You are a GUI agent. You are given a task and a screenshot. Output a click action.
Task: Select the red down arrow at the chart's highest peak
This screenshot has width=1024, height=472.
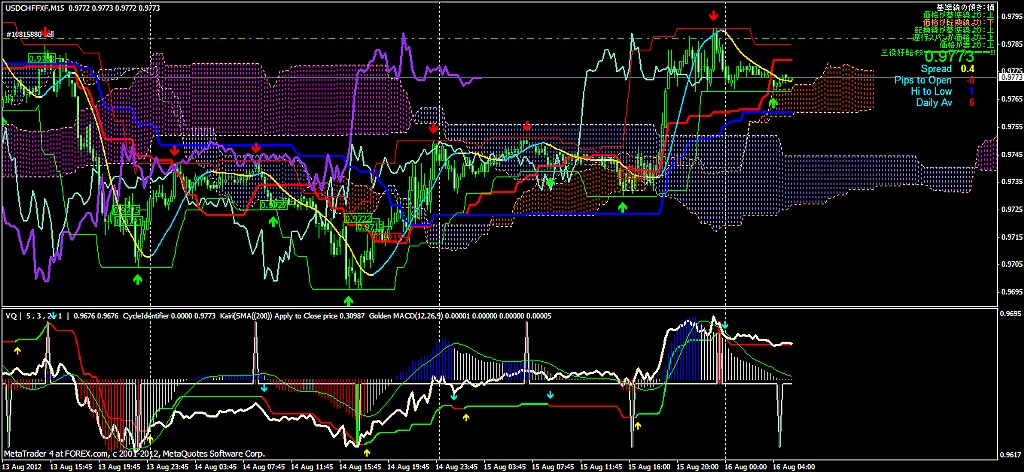[x=713, y=16]
